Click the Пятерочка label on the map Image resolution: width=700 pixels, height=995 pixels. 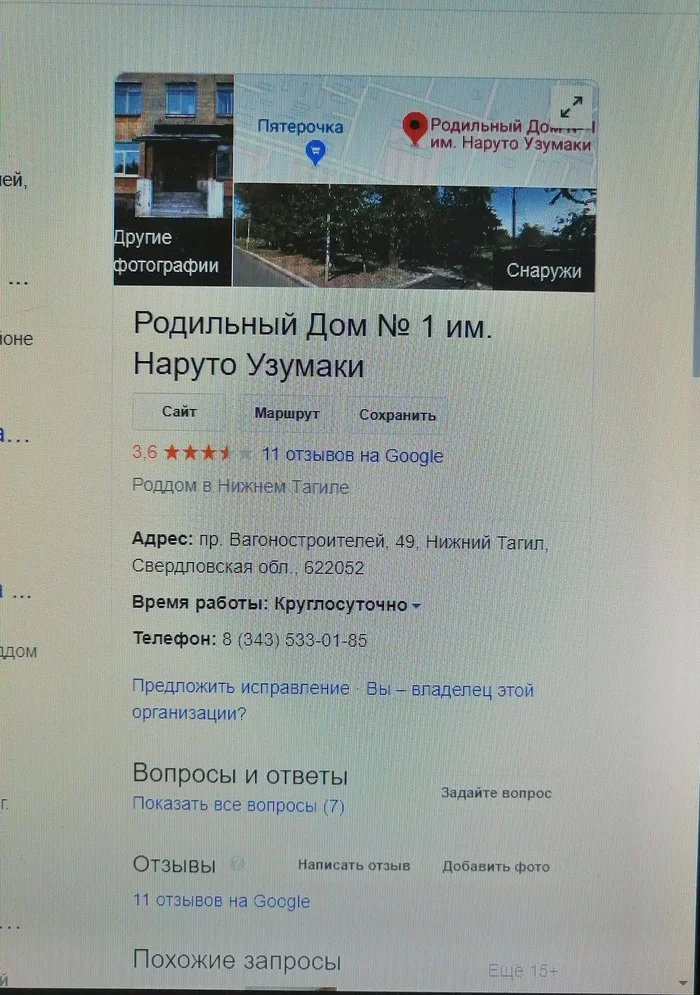(300, 127)
